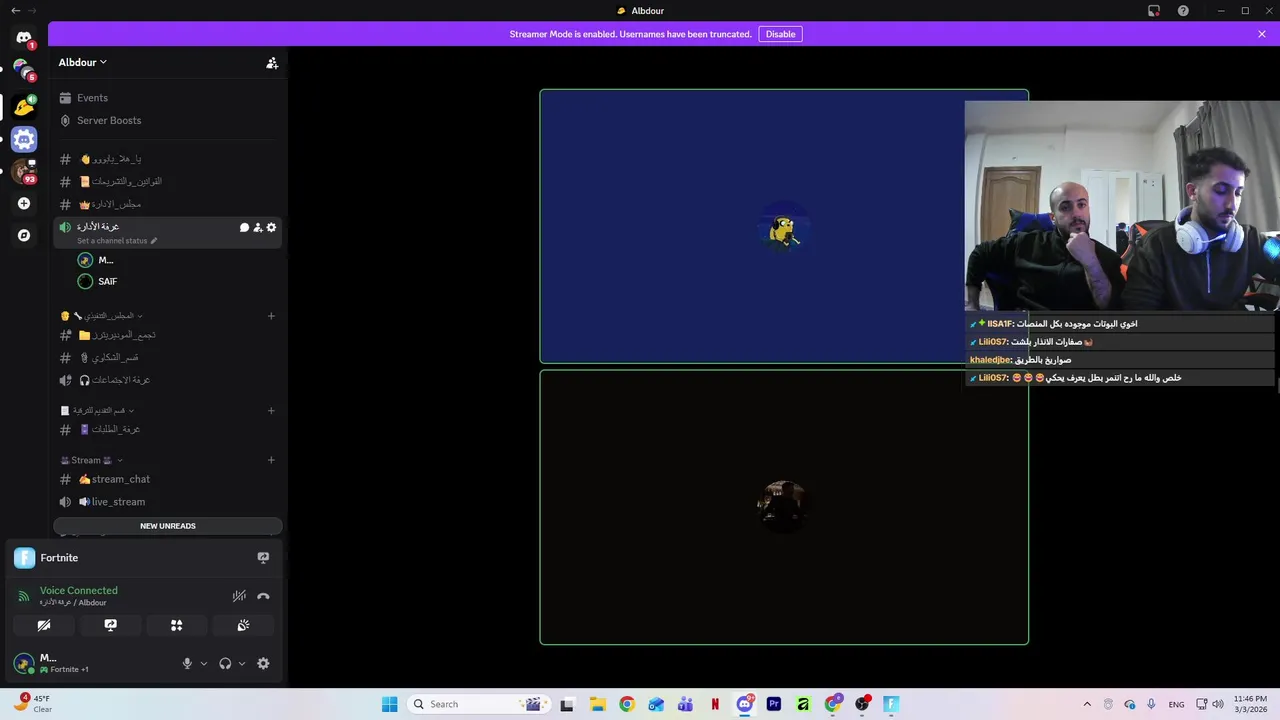Open Events in sidebar
1280x720 pixels.
click(168, 98)
